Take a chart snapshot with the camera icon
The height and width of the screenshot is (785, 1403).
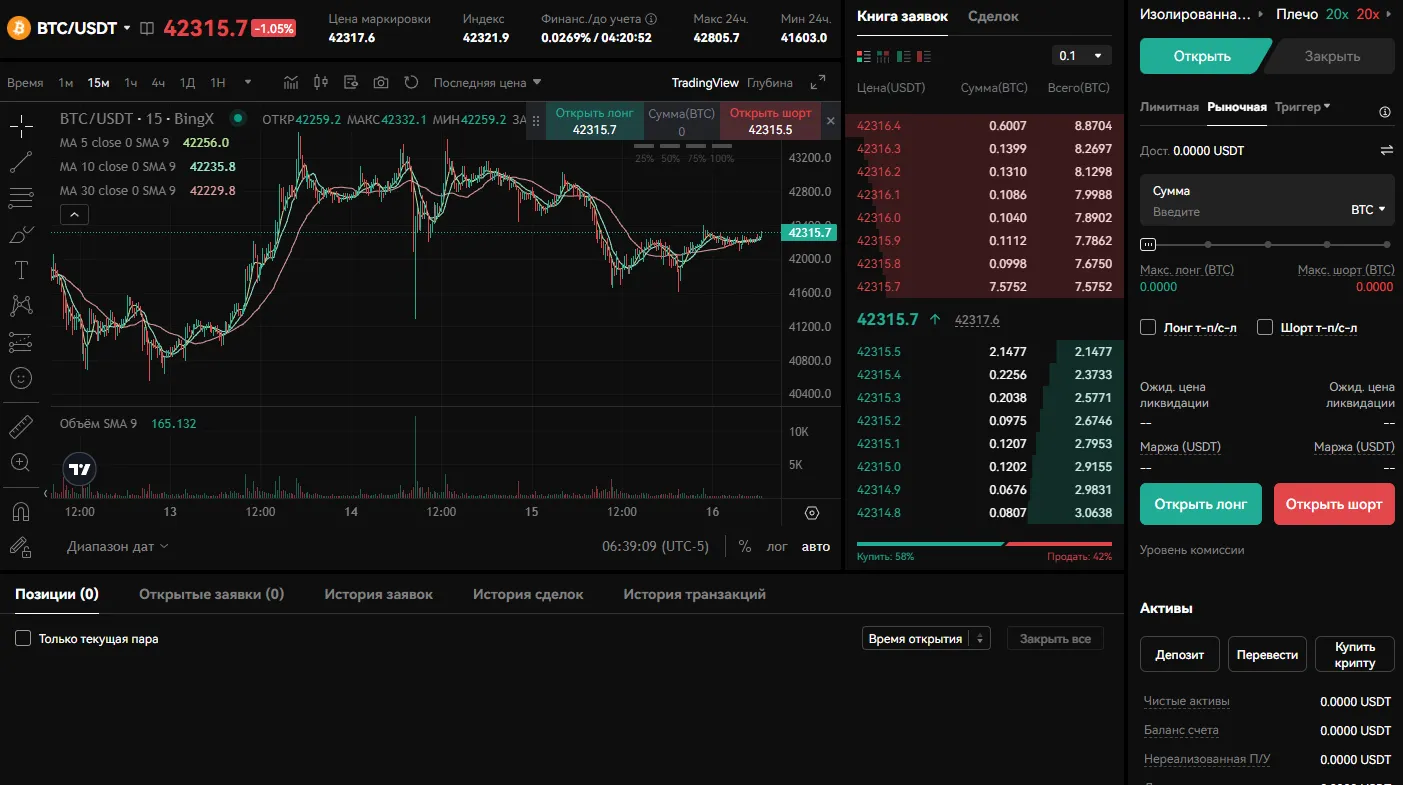(380, 82)
